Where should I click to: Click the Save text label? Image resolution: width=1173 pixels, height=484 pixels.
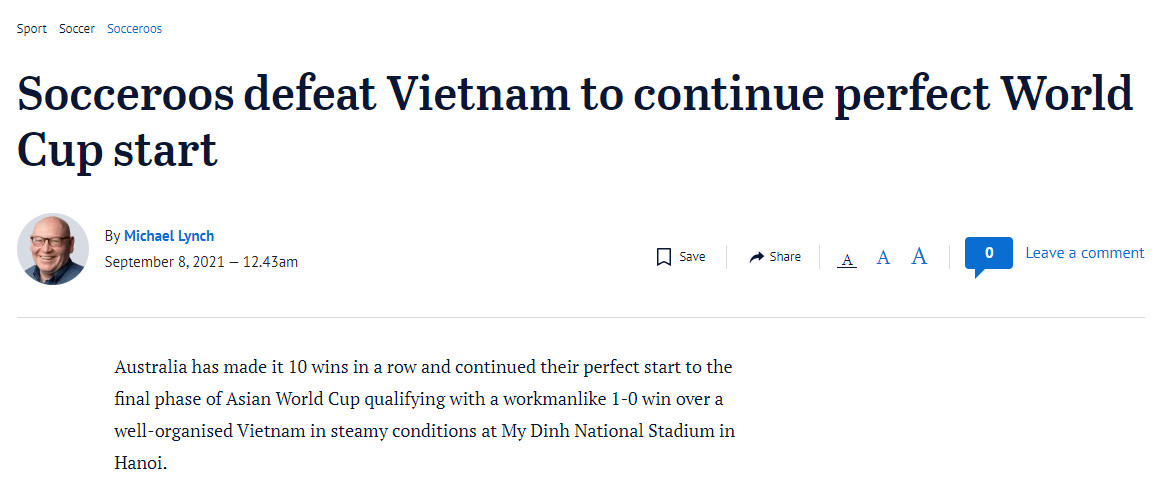pyautogui.click(x=692, y=257)
